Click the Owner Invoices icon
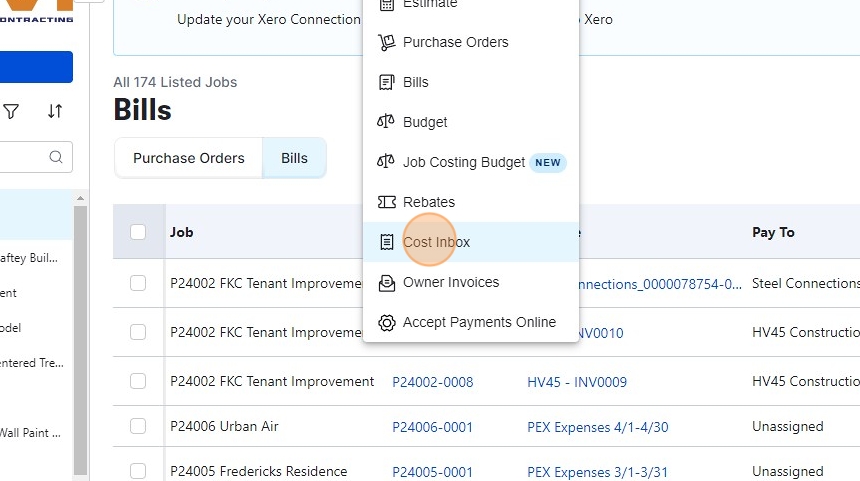The image size is (860, 481). click(x=386, y=282)
